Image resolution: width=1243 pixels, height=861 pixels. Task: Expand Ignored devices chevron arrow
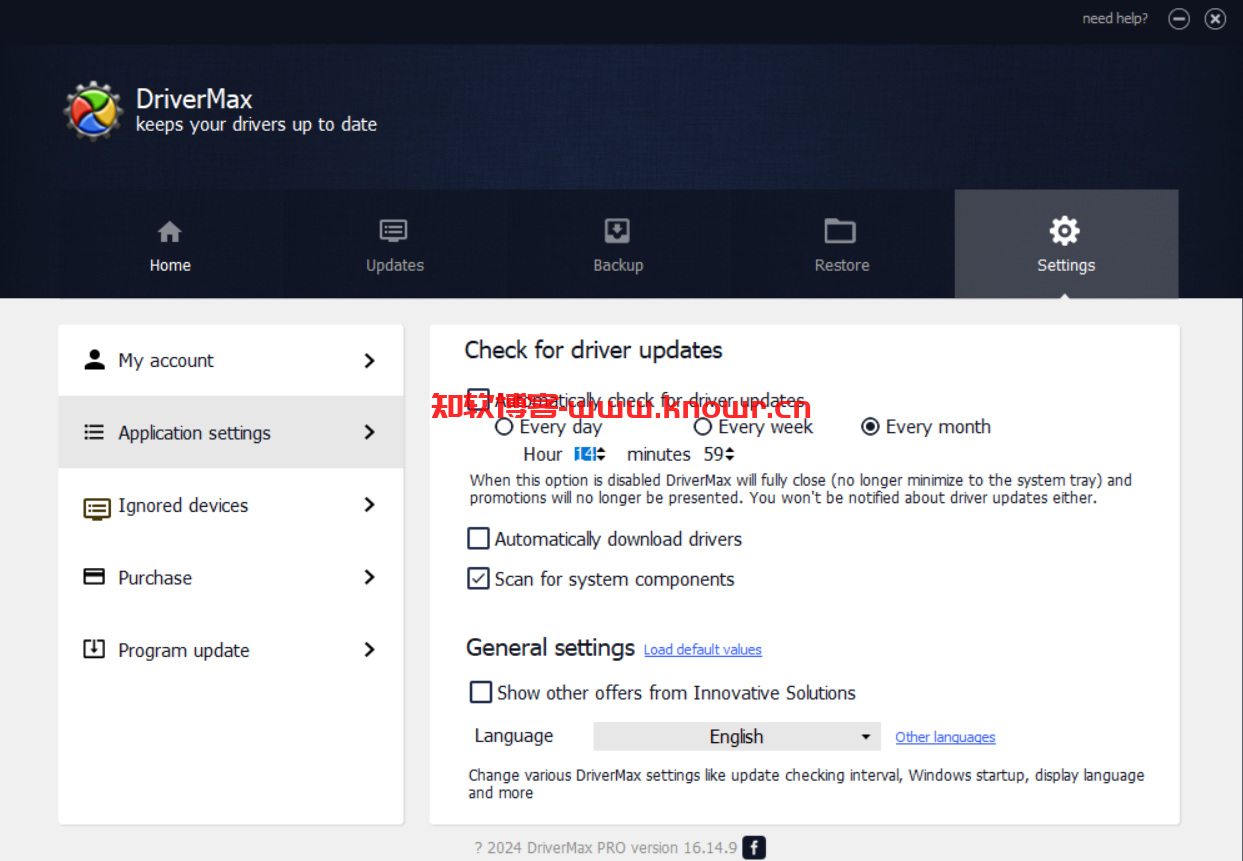tap(370, 505)
